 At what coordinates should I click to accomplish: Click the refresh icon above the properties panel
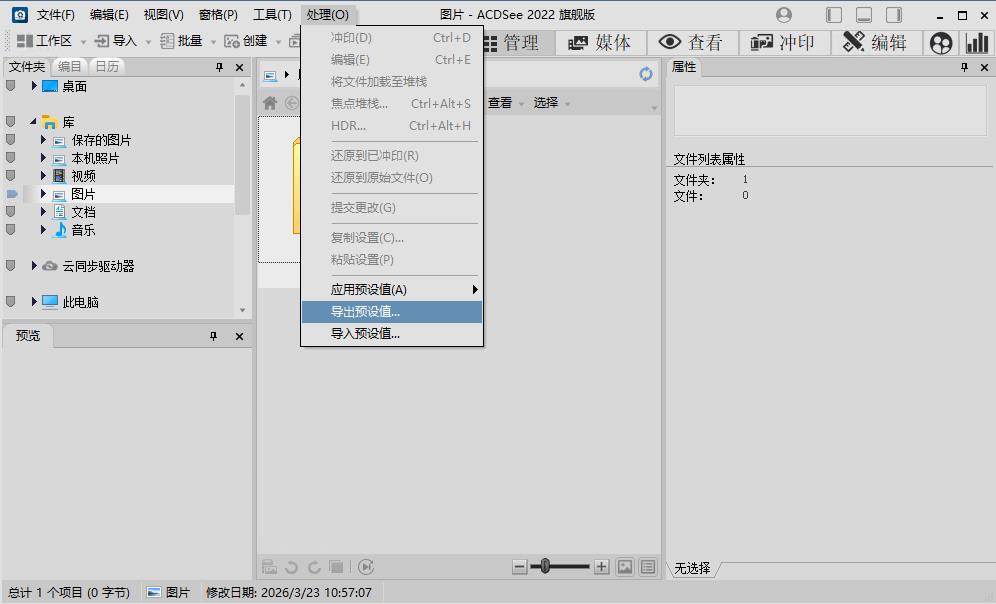(x=644, y=73)
